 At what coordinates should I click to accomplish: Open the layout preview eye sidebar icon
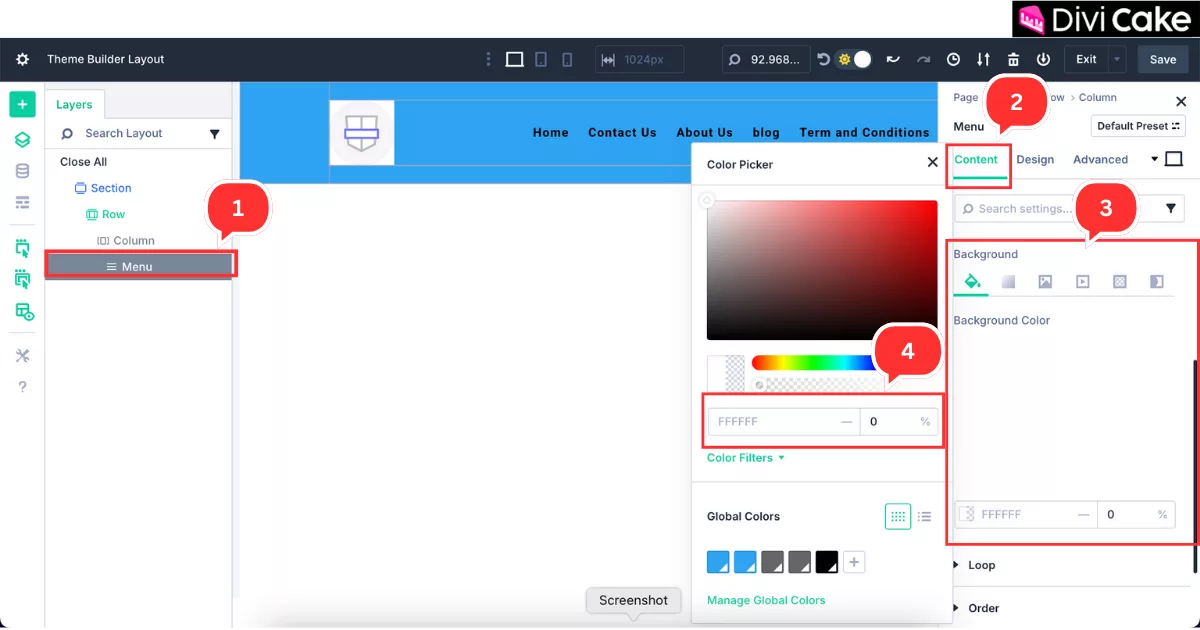coord(23,312)
